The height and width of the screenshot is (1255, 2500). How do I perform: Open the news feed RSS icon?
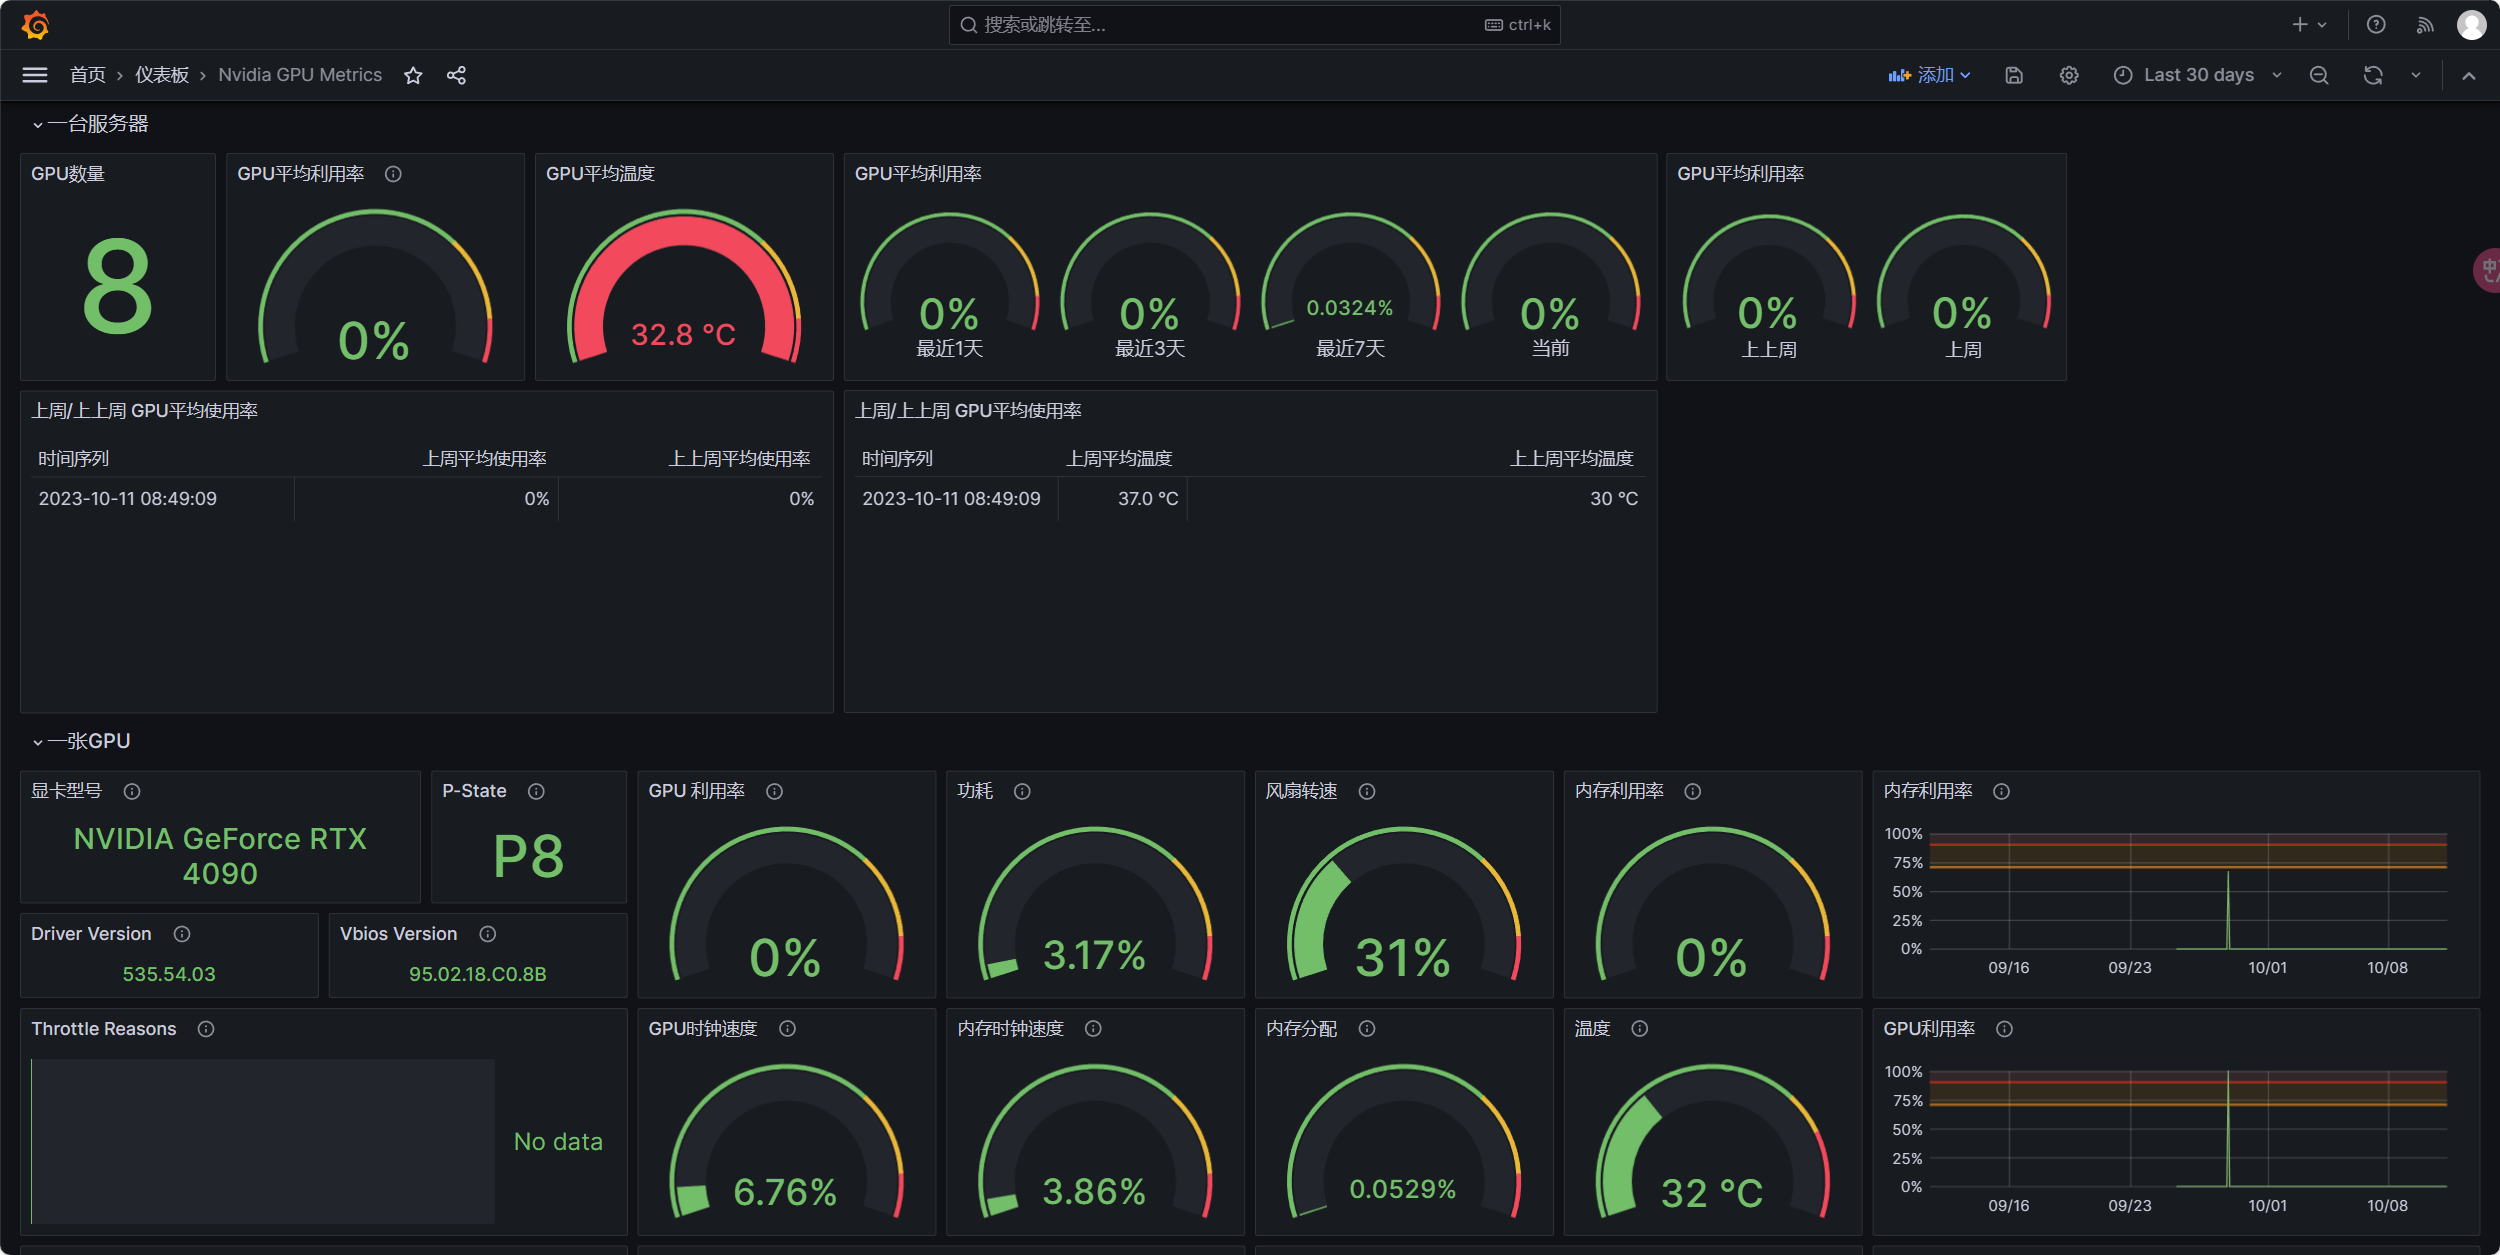2425,25
